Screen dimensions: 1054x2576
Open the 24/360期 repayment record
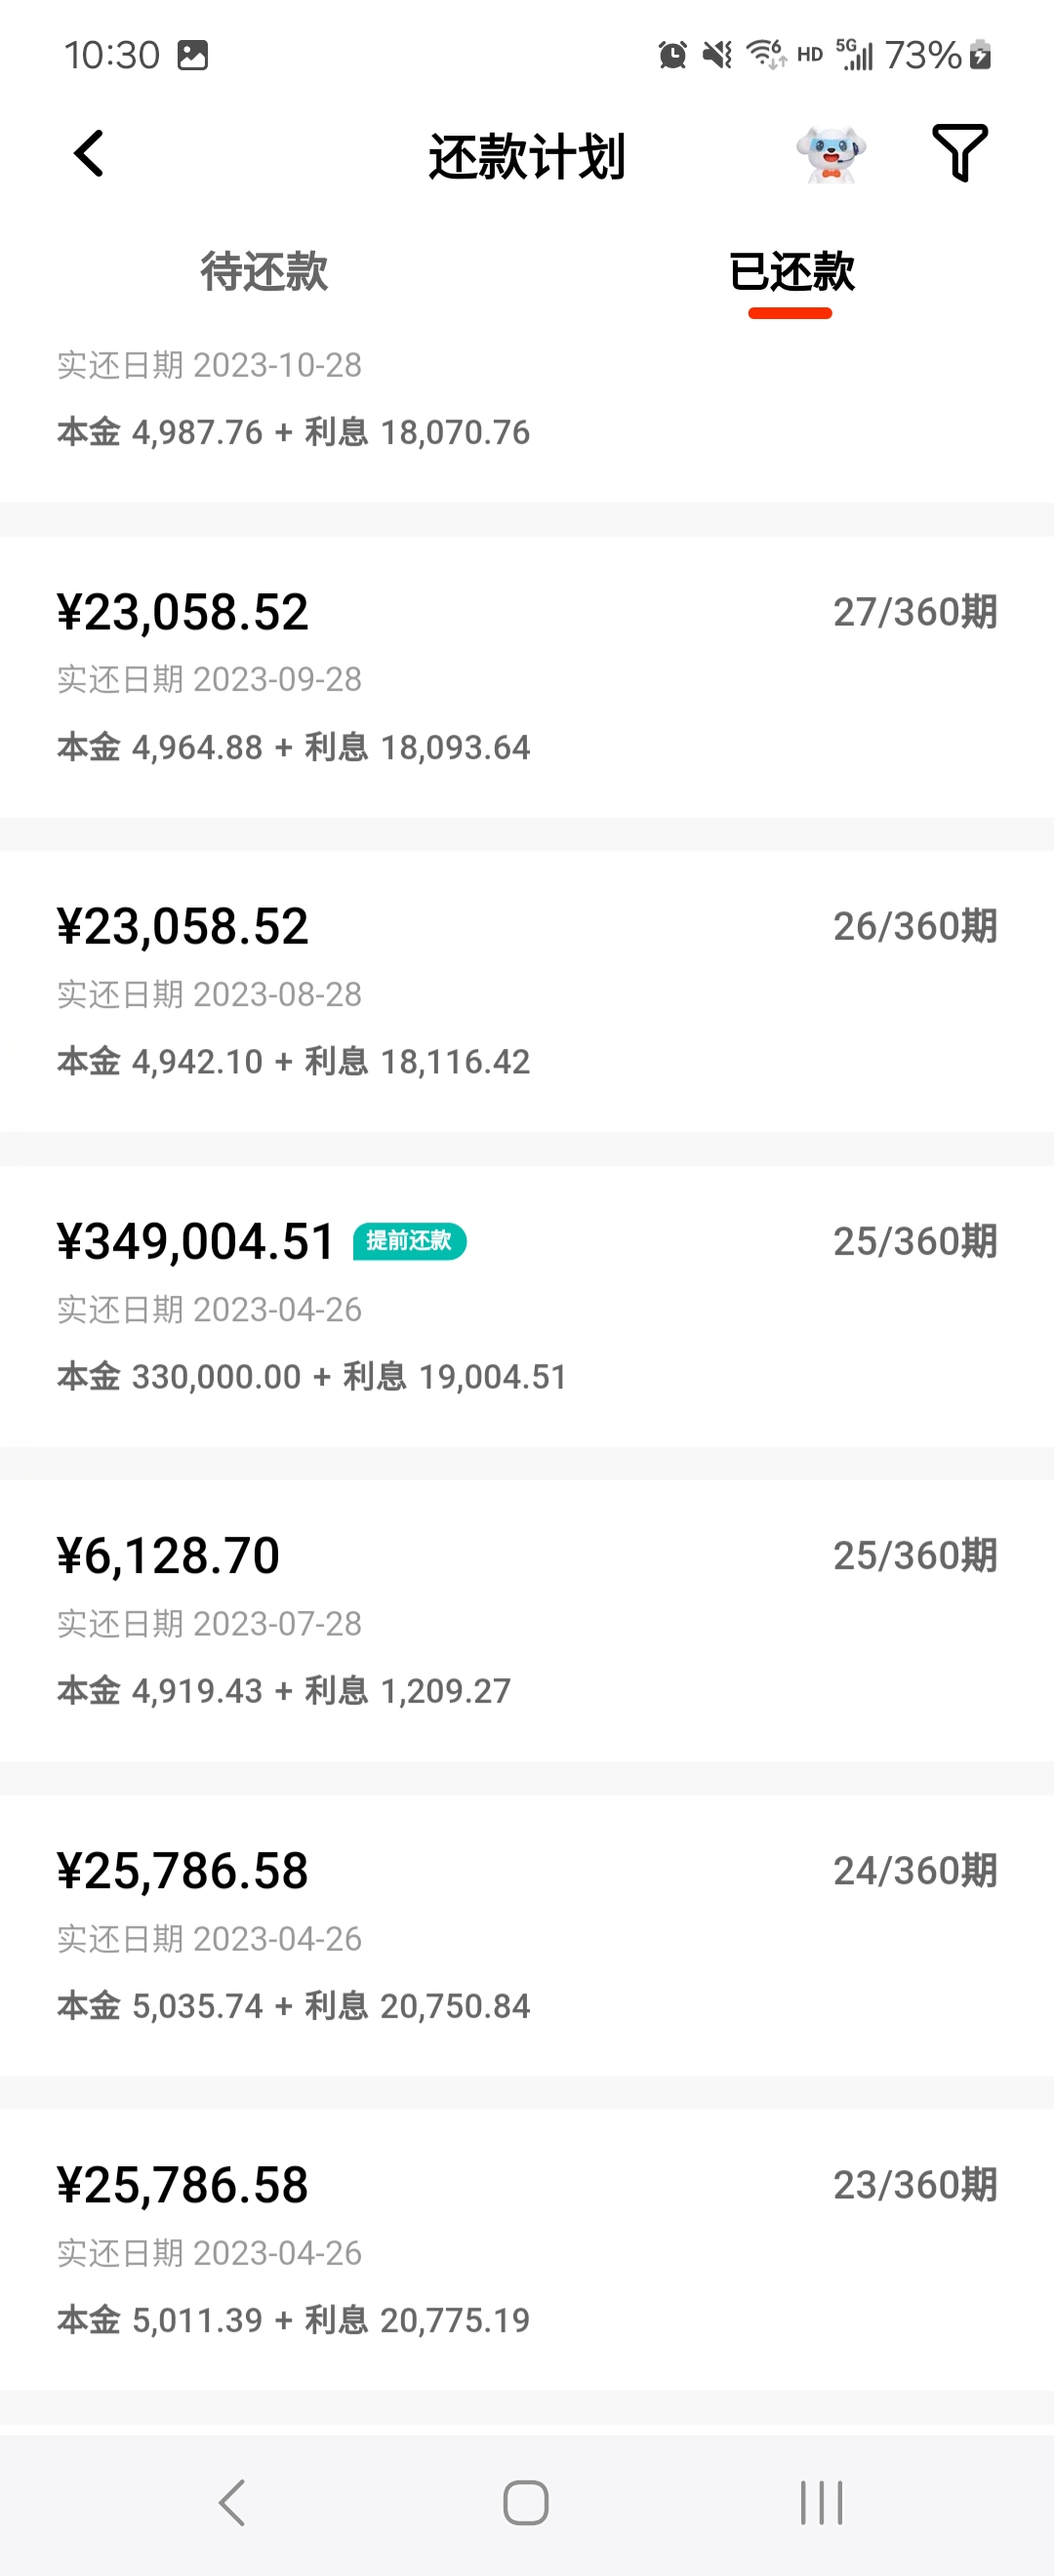point(527,1935)
